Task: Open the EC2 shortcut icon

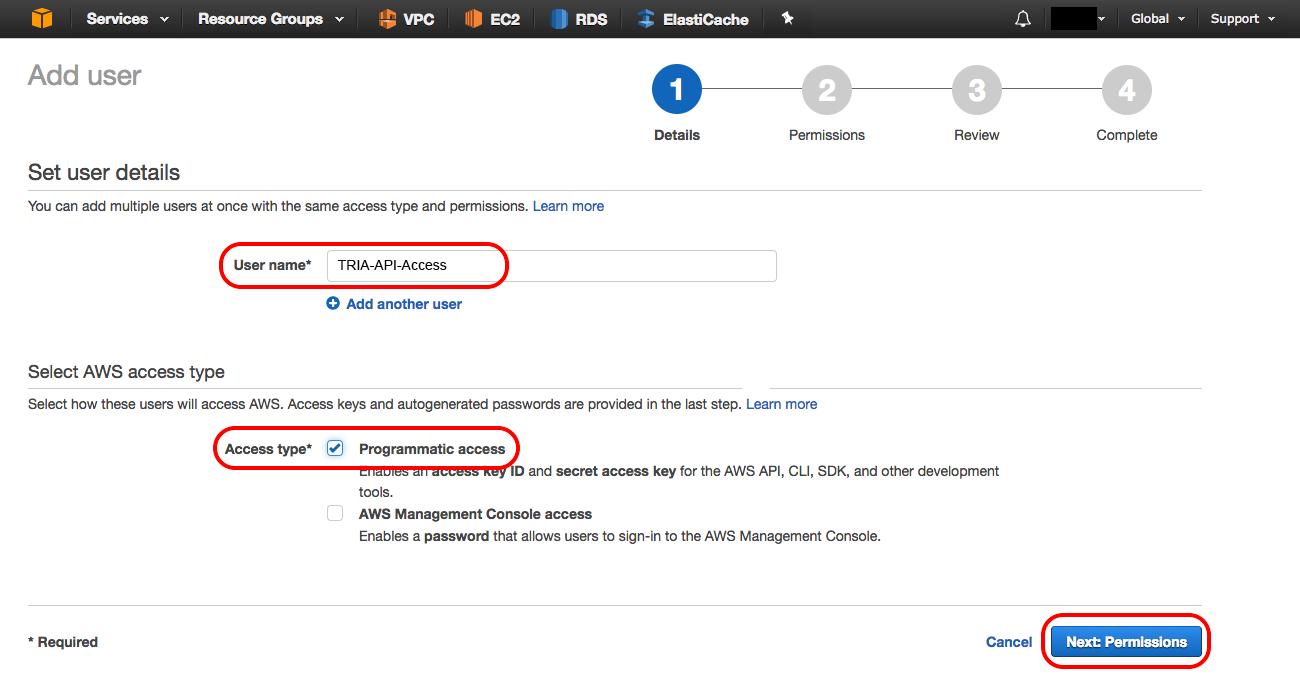Action: click(x=473, y=19)
